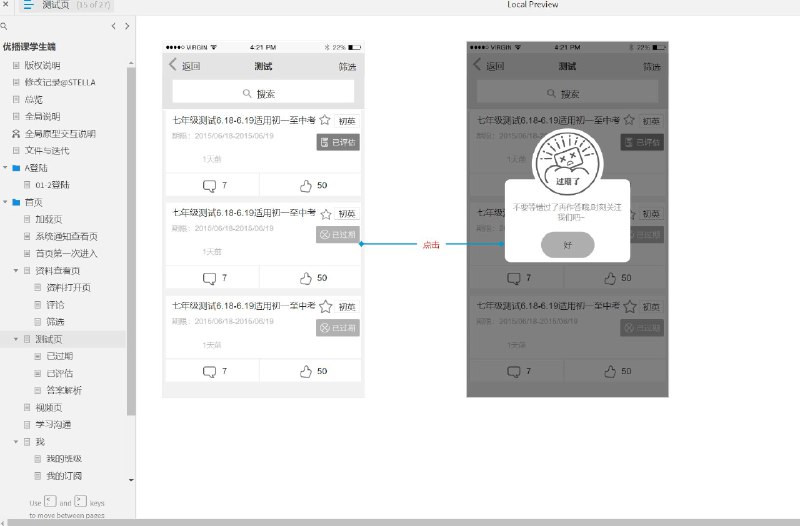The width and height of the screenshot is (800, 526).
Task: Select the 全局原型交互说明 page
Action: [x=60, y=134]
